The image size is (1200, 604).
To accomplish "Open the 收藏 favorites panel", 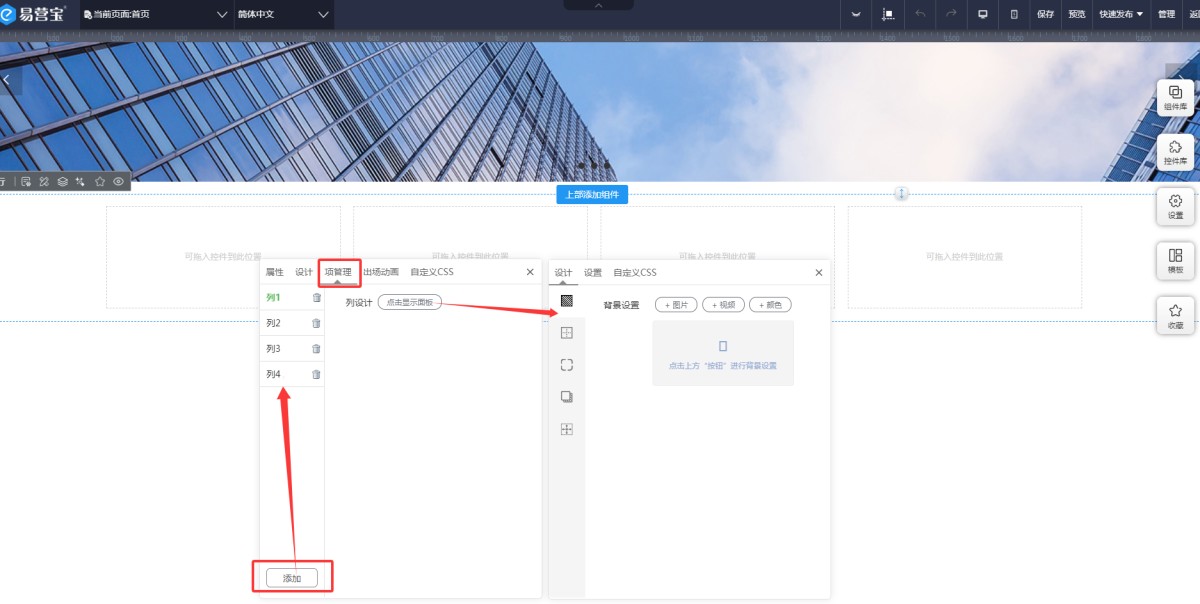I will (x=1175, y=316).
